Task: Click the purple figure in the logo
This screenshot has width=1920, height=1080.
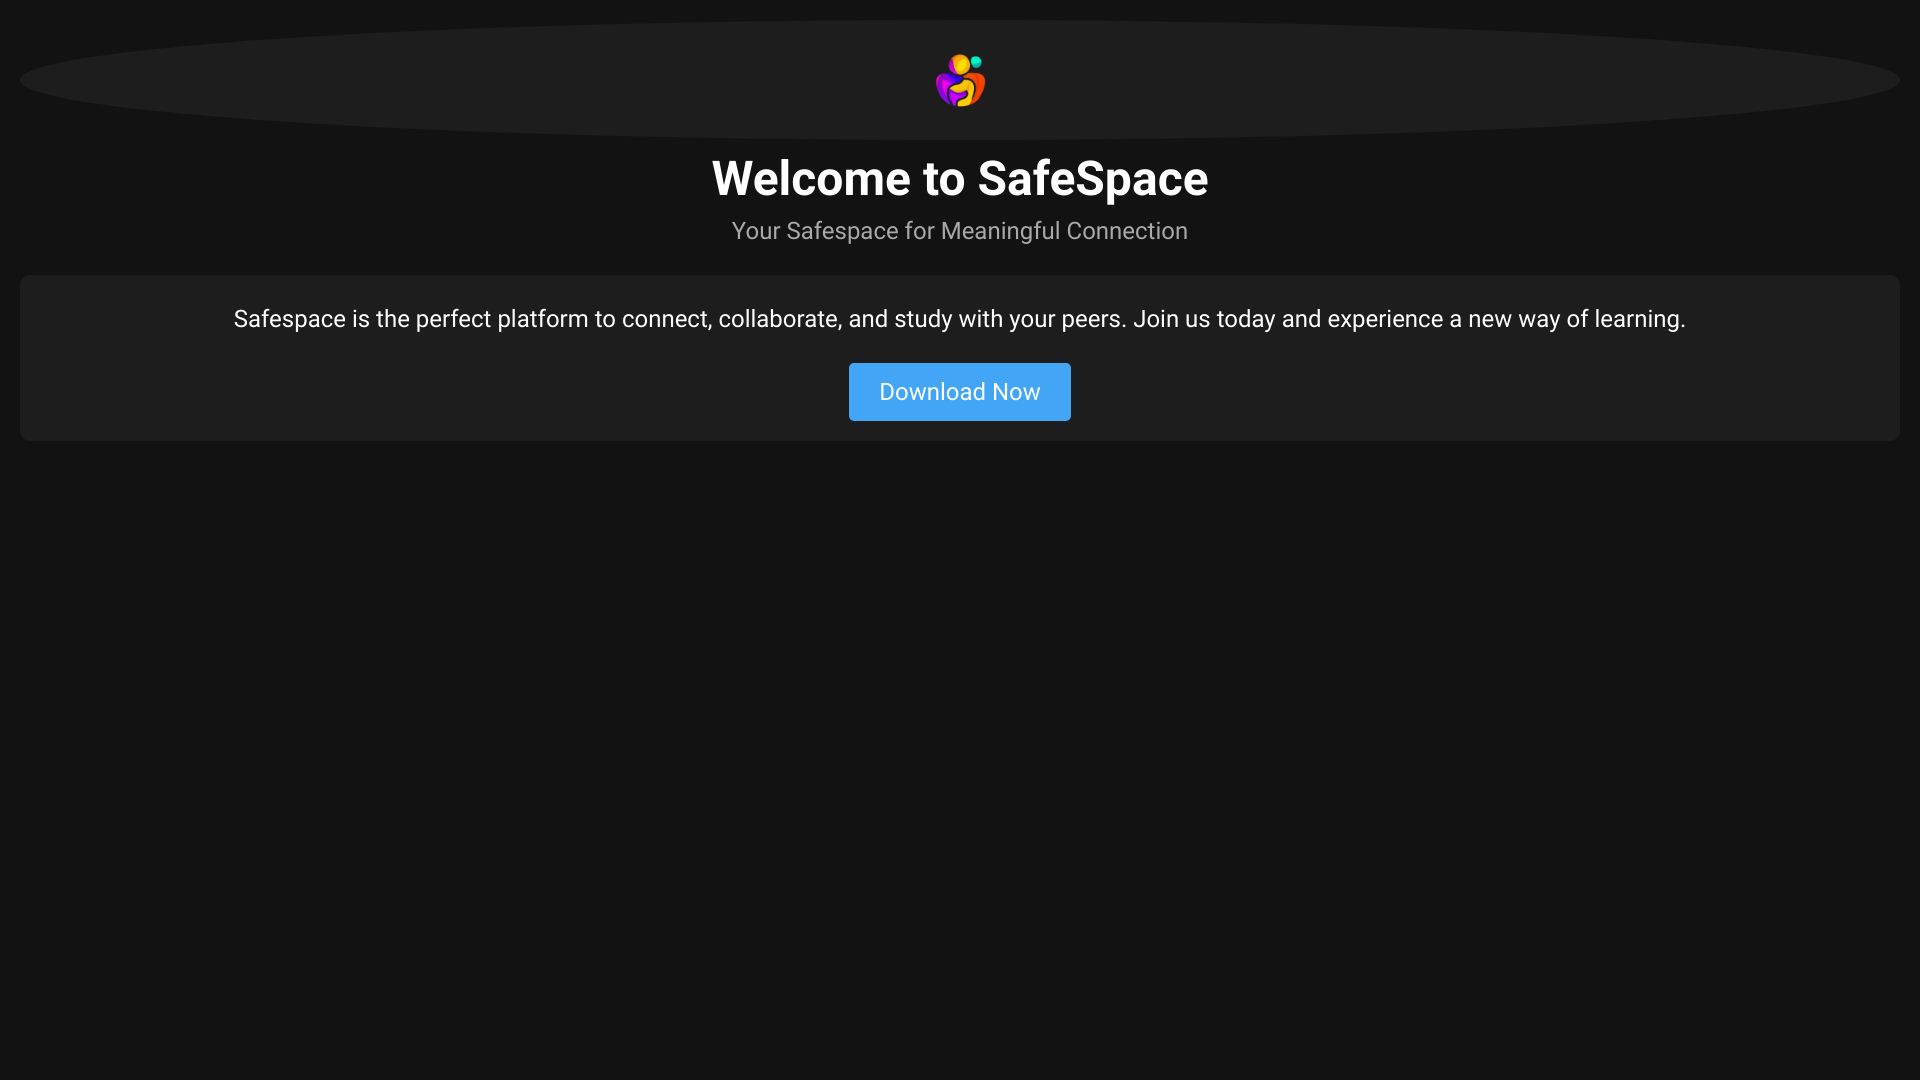Action: [945, 88]
